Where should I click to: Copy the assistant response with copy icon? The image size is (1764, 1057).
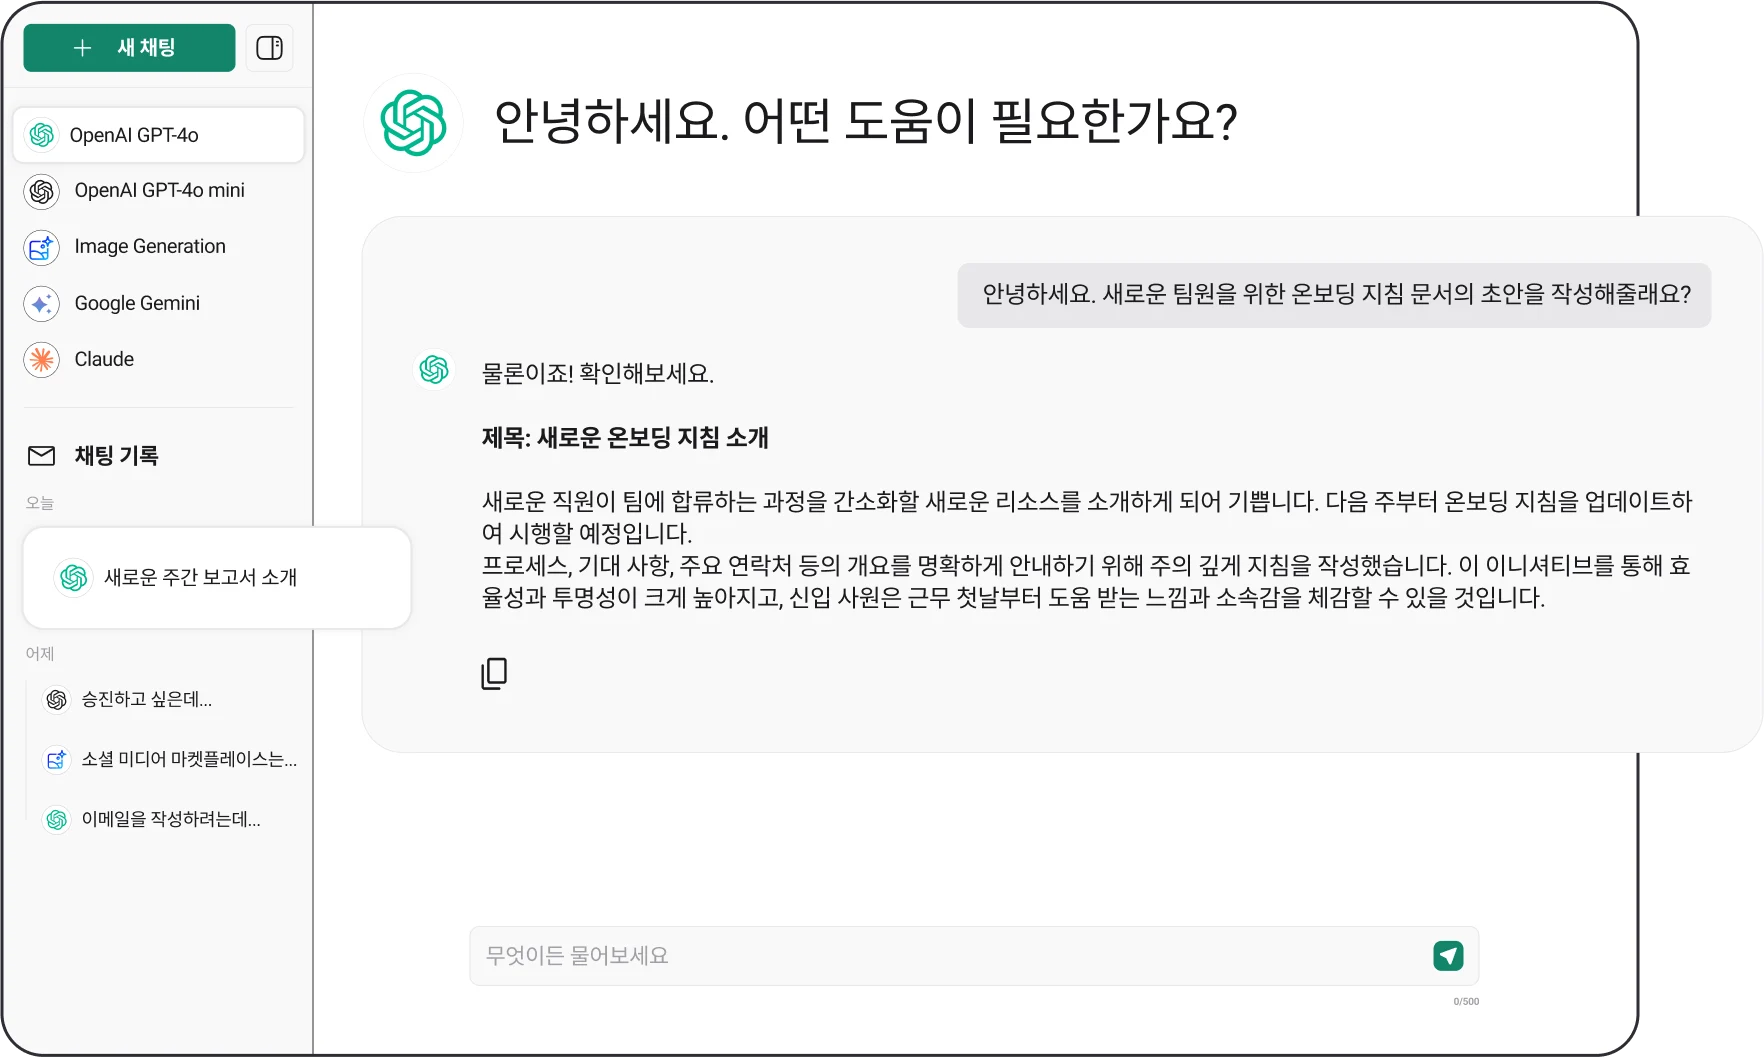(494, 673)
